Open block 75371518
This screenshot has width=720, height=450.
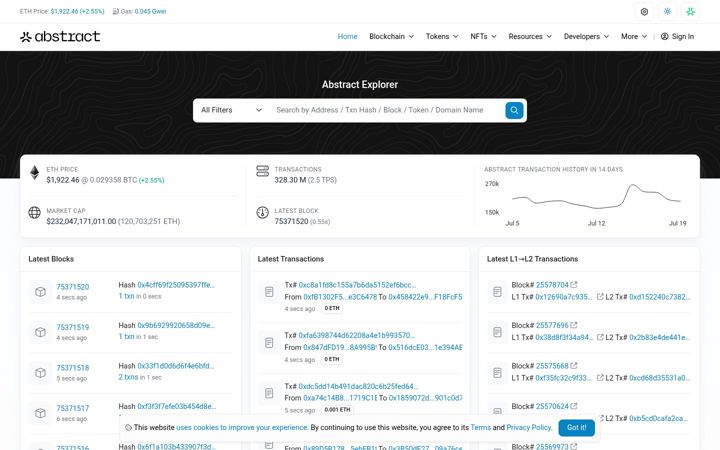pyautogui.click(x=73, y=368)
